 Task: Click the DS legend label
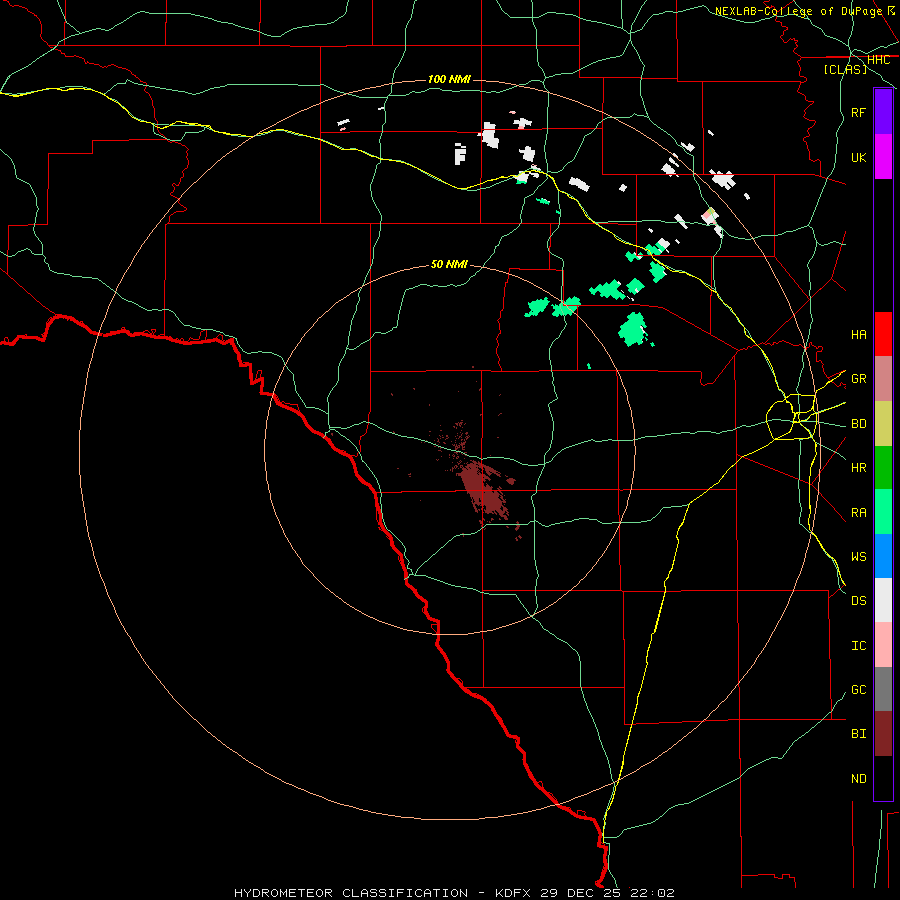[858, 601]
